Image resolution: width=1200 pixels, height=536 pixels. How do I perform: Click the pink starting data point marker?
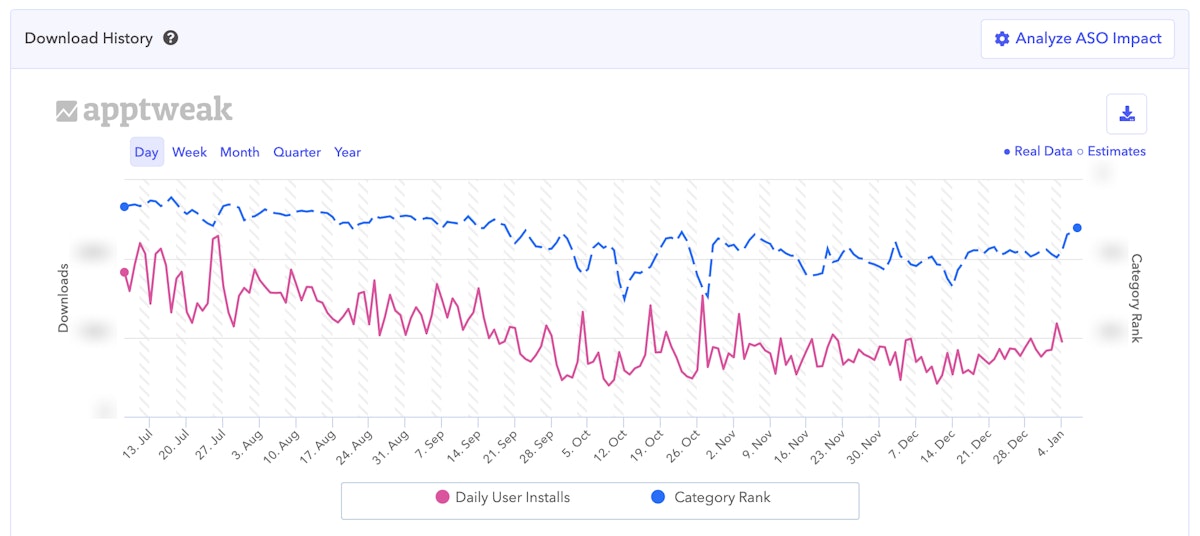pos(125,272)
